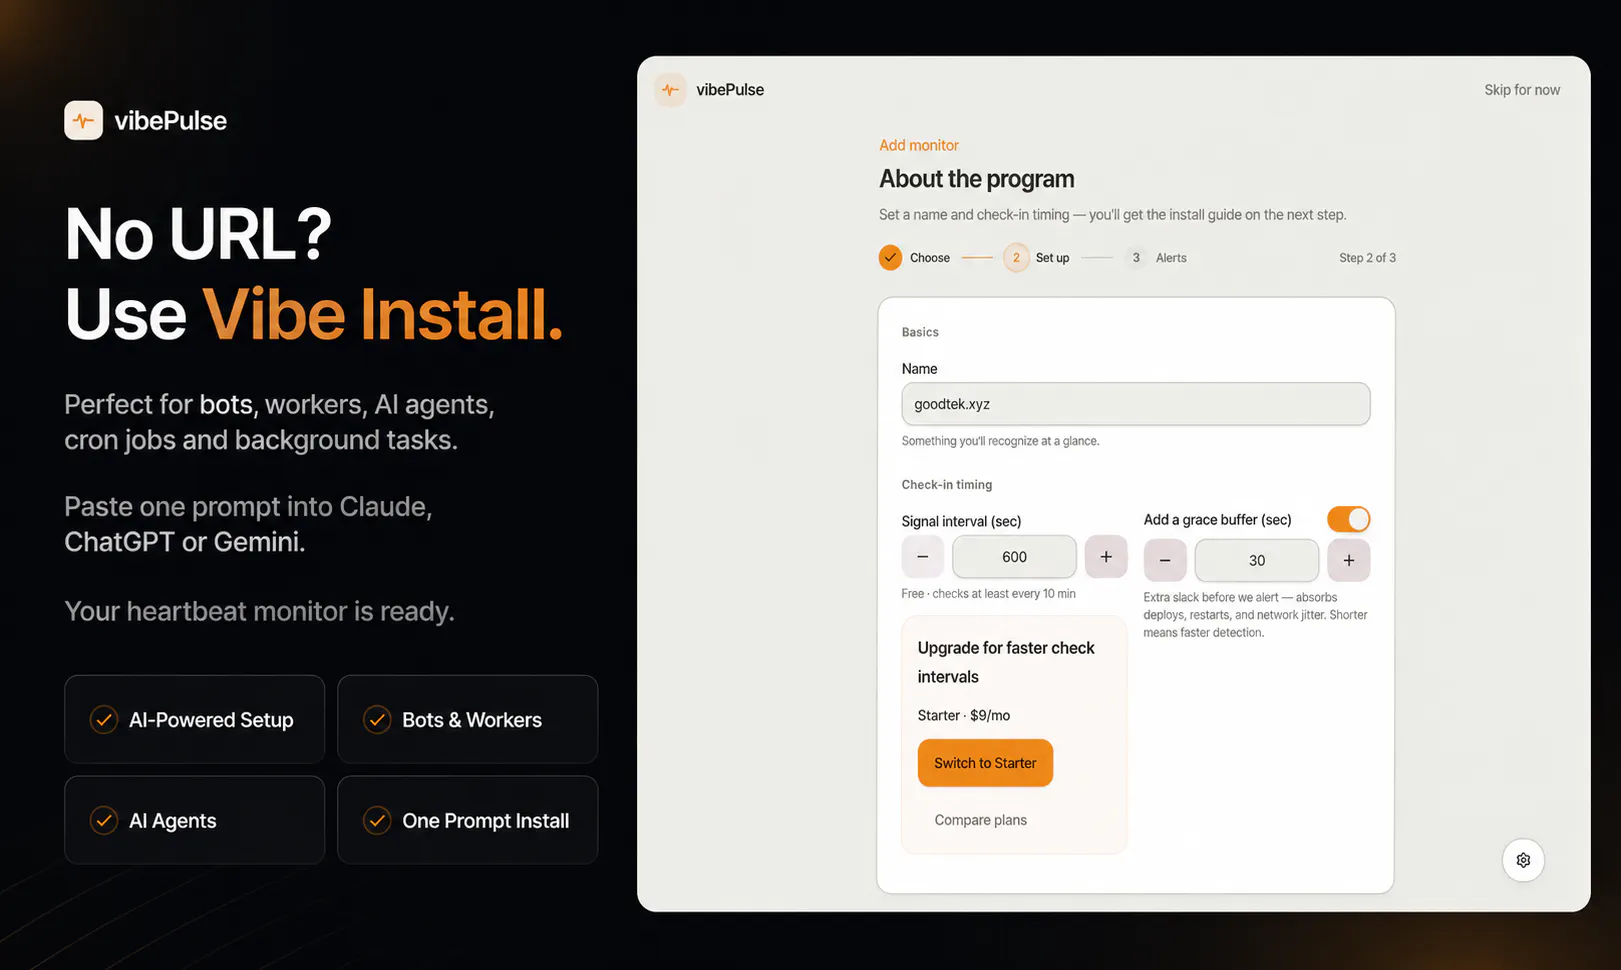Screen dimensions: 1621x970
Task: Go to the Alerts step 3
Action: coord(1156,257)
